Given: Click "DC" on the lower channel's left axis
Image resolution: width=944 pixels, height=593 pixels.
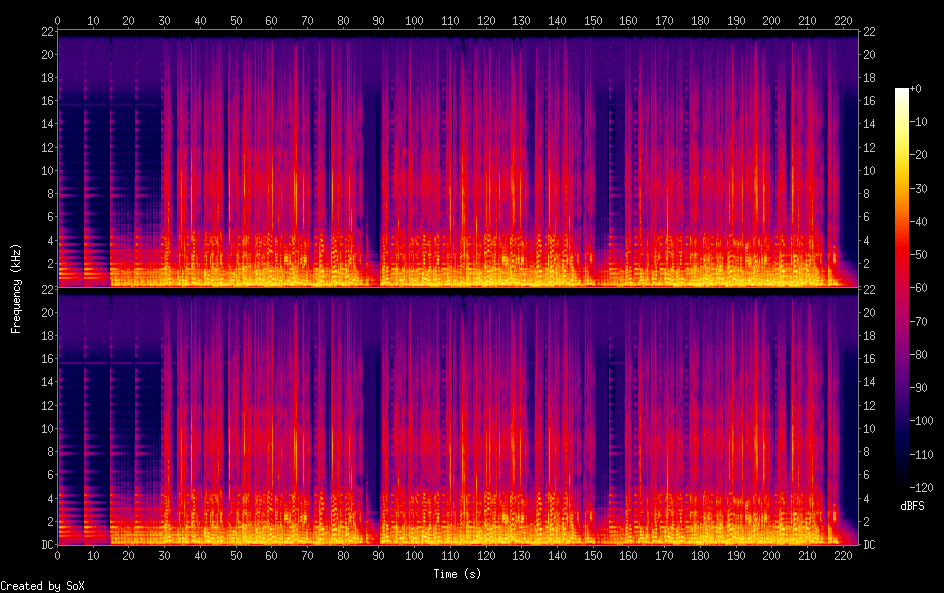Looking at the screenshot, I should click(x=48, y=545).
